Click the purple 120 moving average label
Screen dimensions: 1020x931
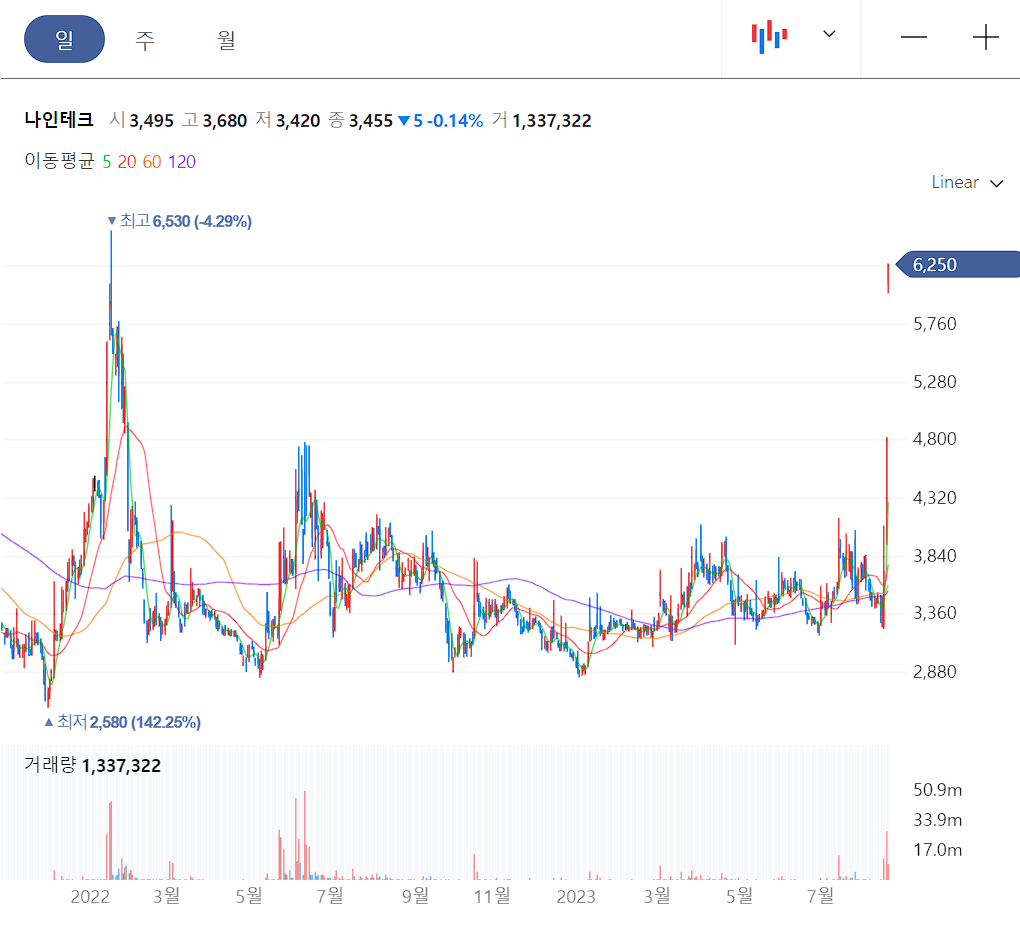tap(180, 161)
